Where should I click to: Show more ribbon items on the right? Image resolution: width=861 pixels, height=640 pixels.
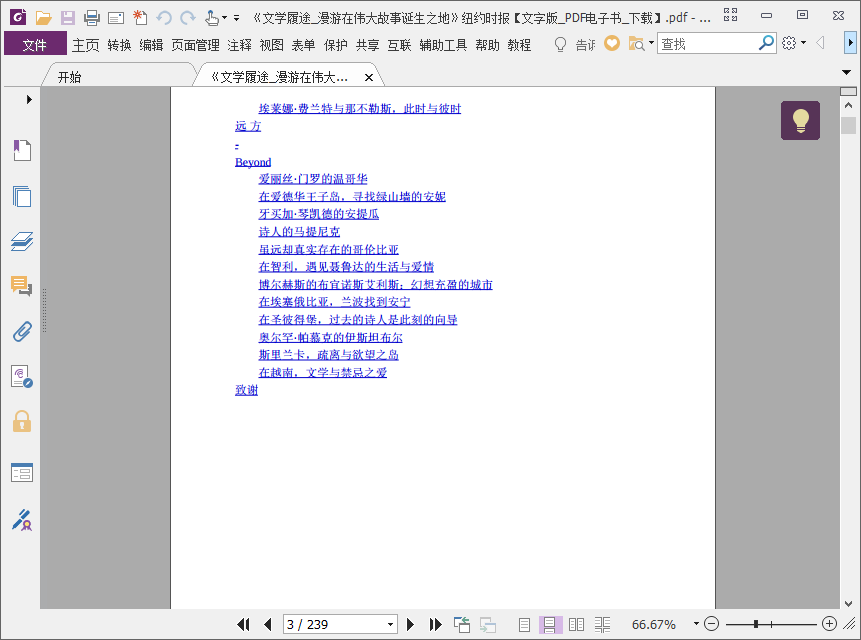(851, 43)
